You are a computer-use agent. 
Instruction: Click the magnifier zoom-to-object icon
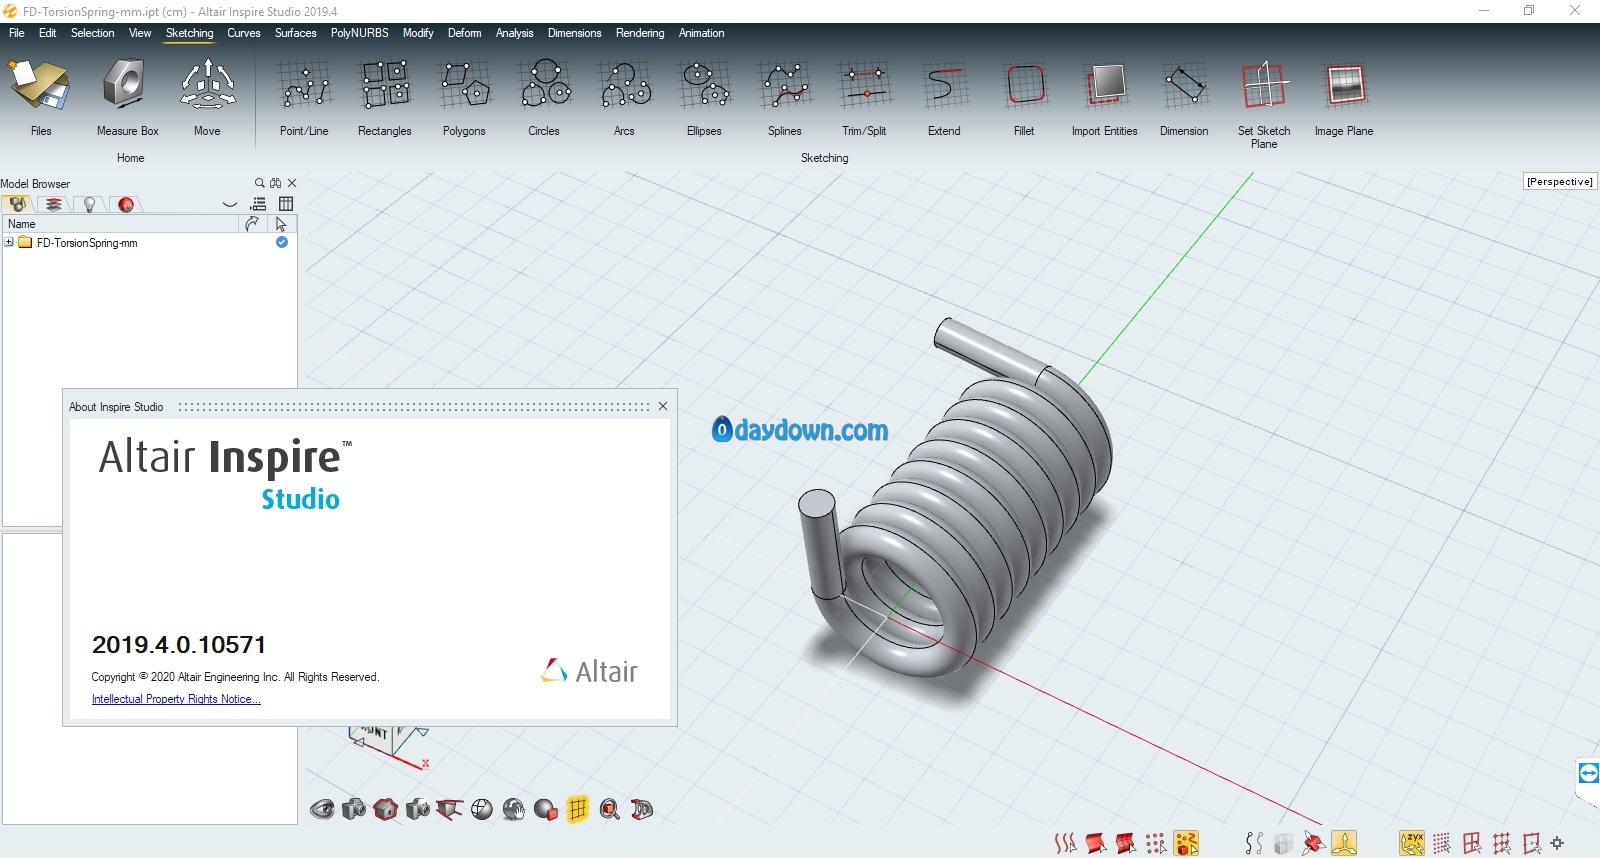point(610,810)
